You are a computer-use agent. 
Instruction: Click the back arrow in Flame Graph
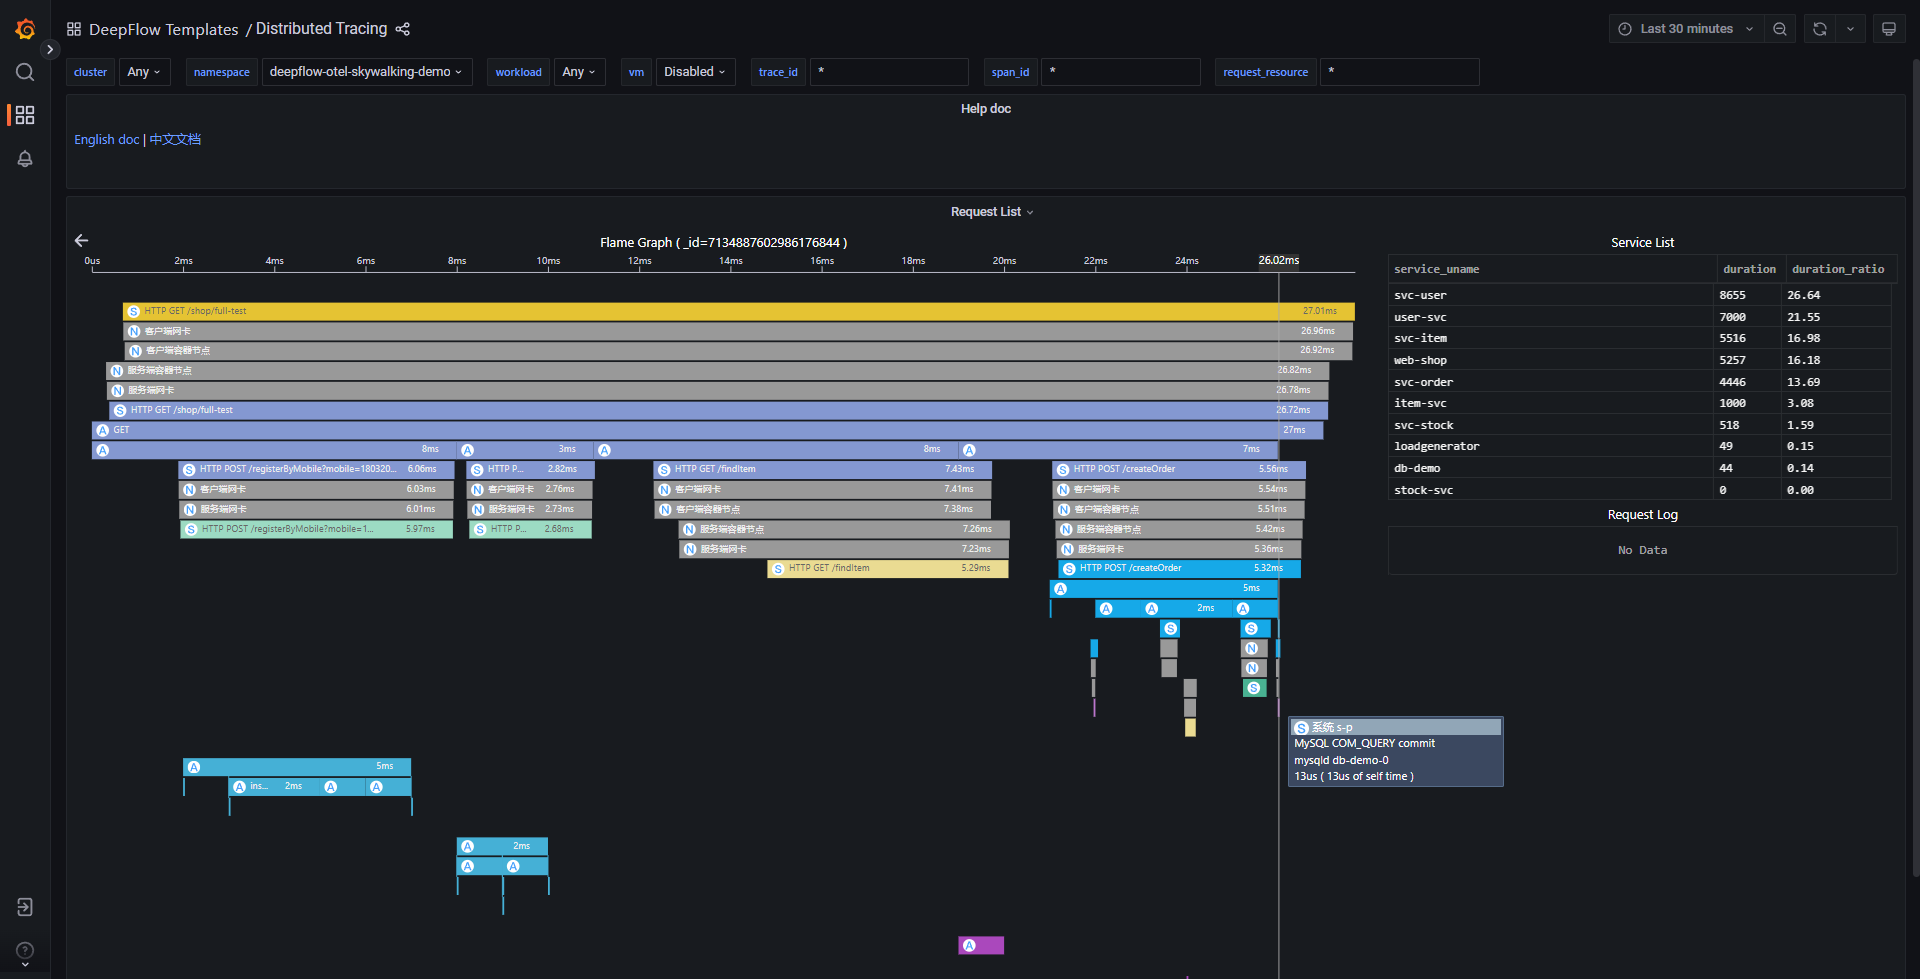pos(82,240)
